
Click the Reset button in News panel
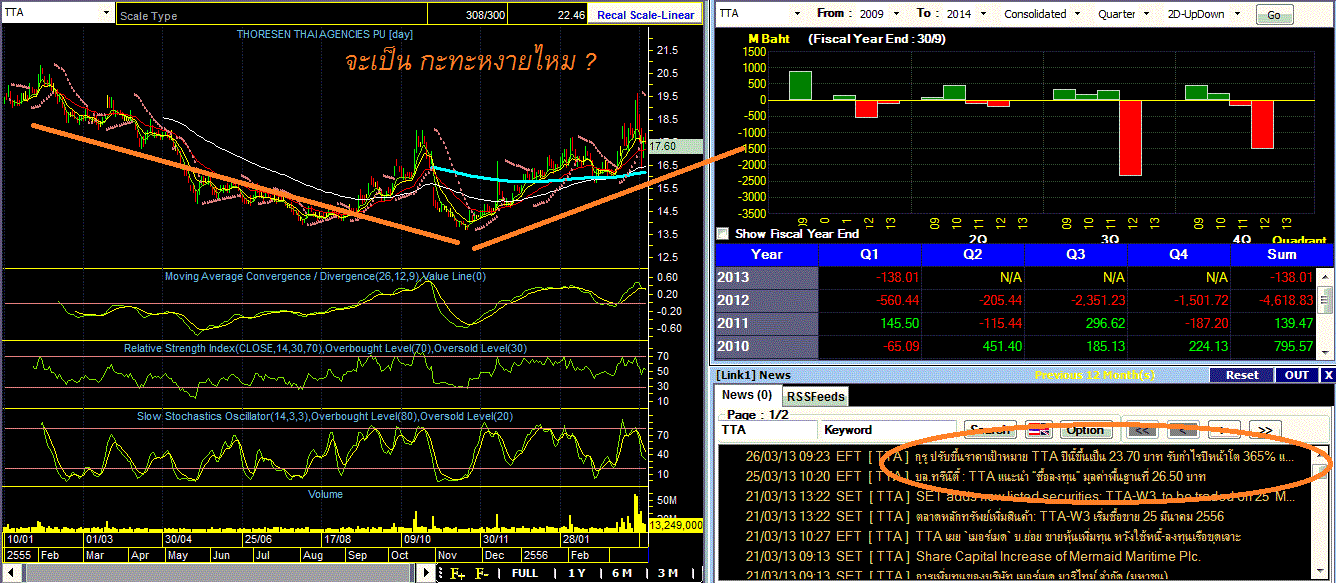[1242, 375]
